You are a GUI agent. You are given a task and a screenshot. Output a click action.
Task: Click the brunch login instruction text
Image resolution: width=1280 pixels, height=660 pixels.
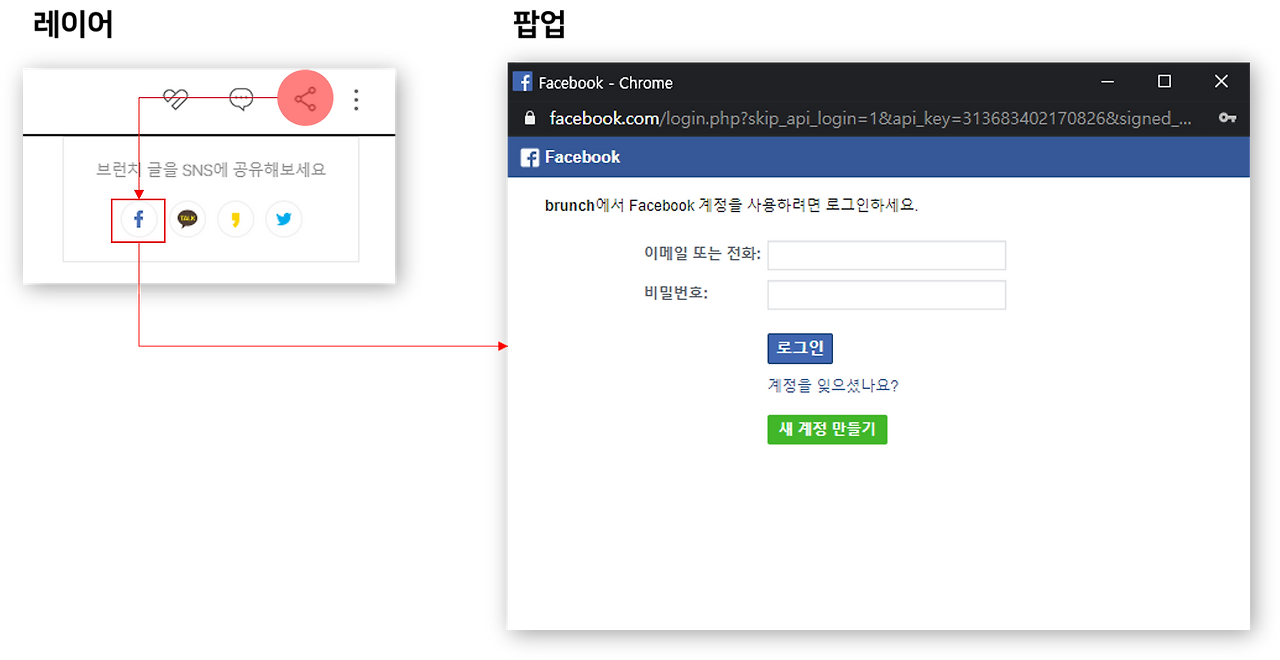pyautogui.click(x=731, y=205)
